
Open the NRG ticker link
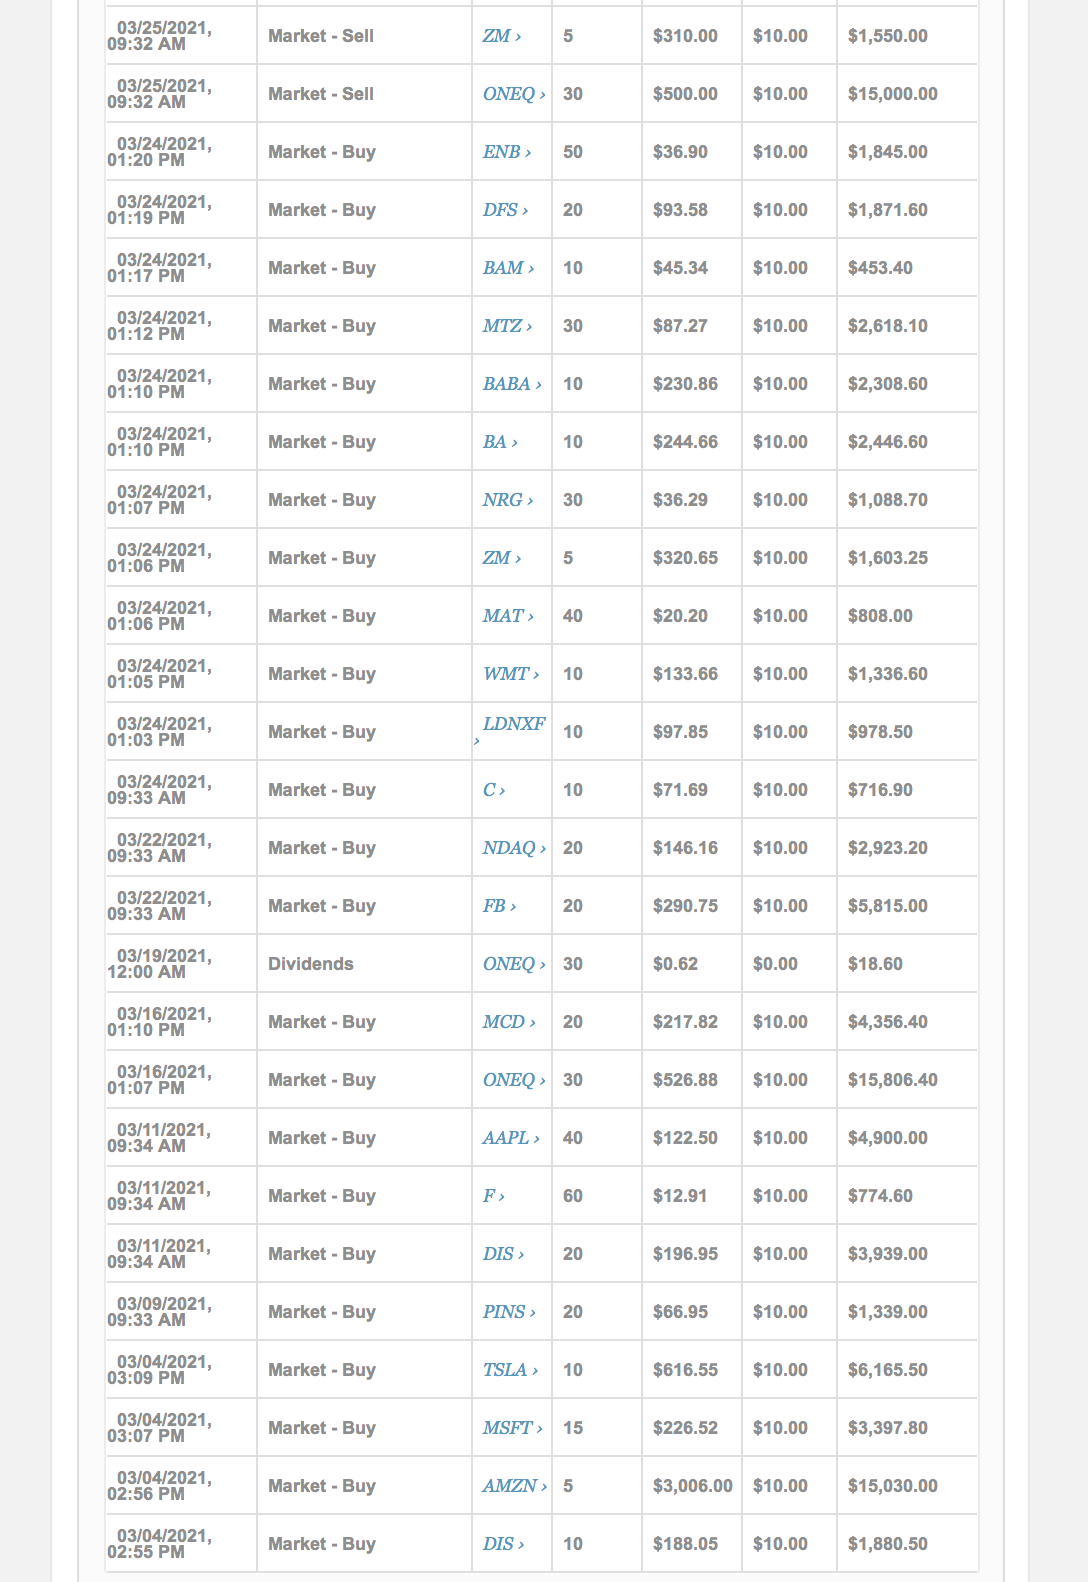coord(503,500)
